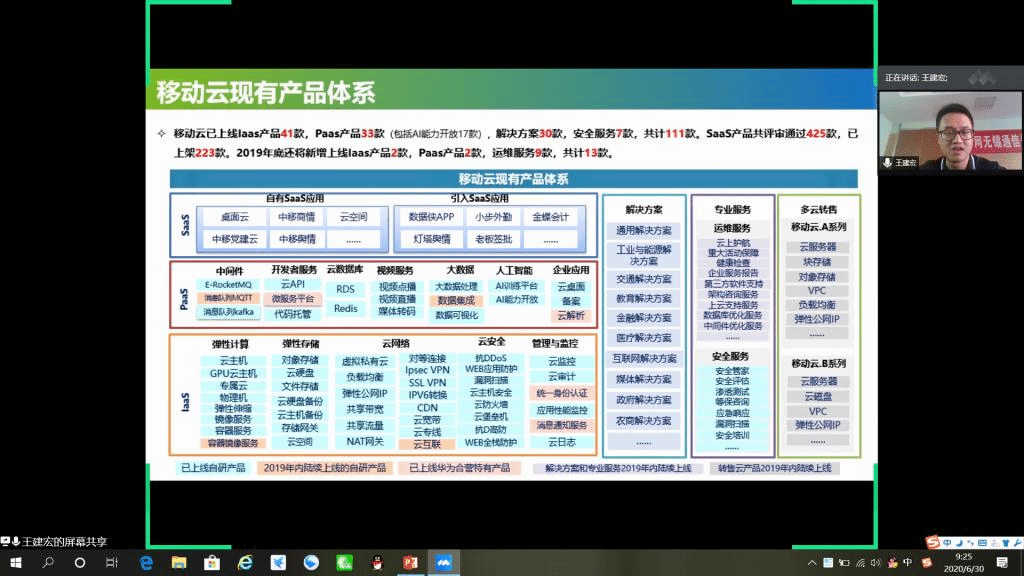Open the QQ penguin taskbar icon
Screen dimensions: 1024x576
click(x=376, y=563)
